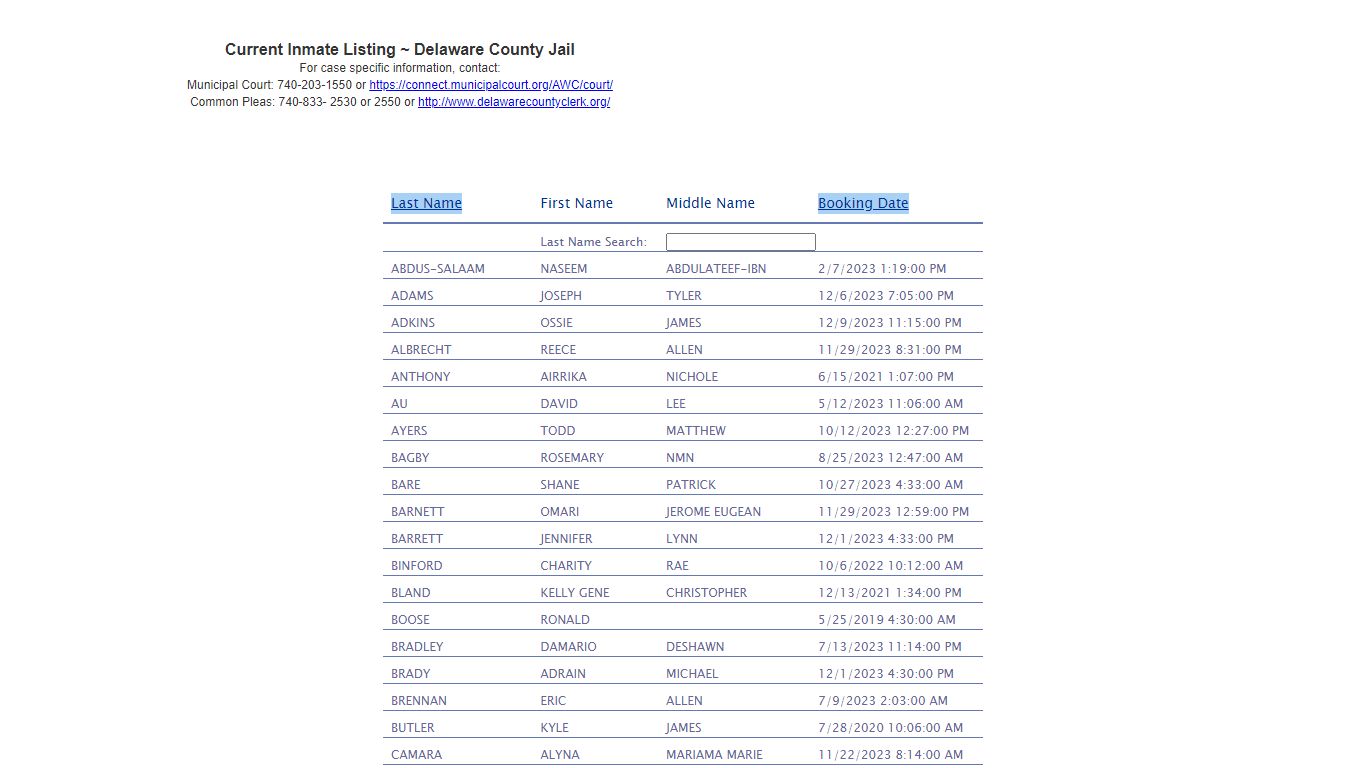Select the BARRETT last name cell
Screen dimensions: 1366x768
pyautogui.click(x=417, y=539)
